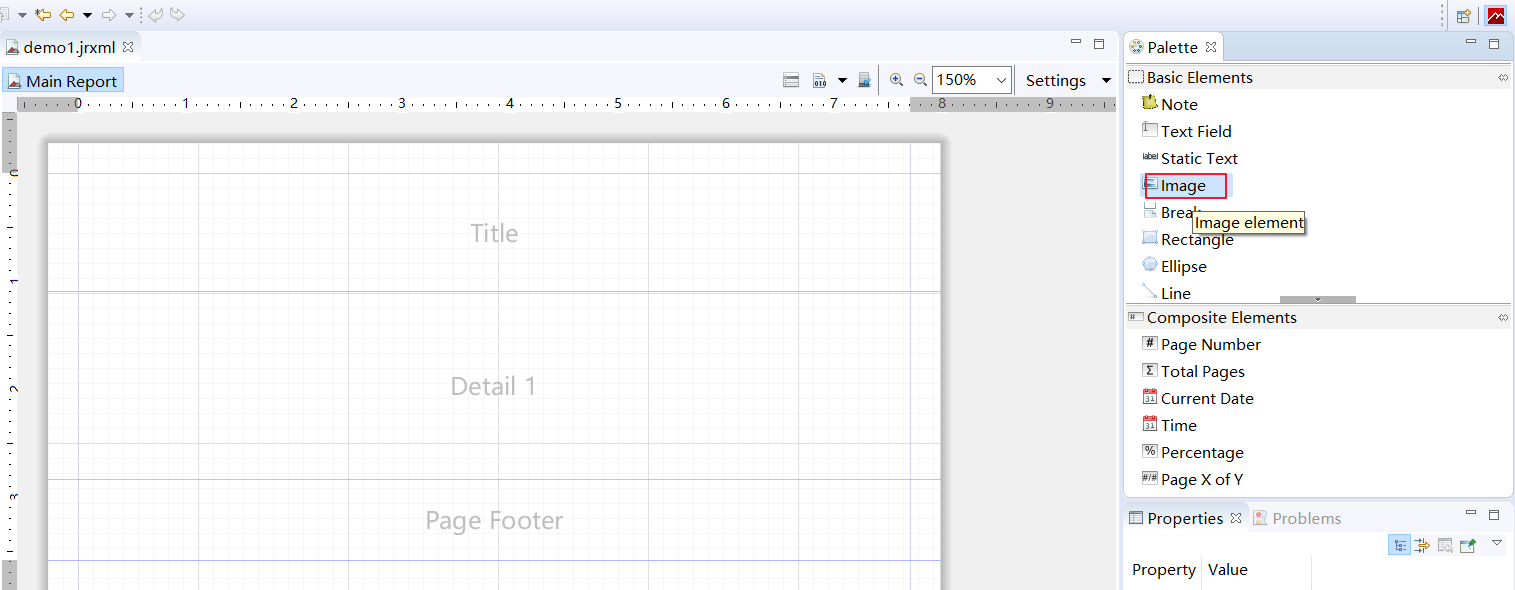Screen dimensions: 1515x590
Task: Select the Title band in report
Action: pyautogui.click(x=494, y=233)
